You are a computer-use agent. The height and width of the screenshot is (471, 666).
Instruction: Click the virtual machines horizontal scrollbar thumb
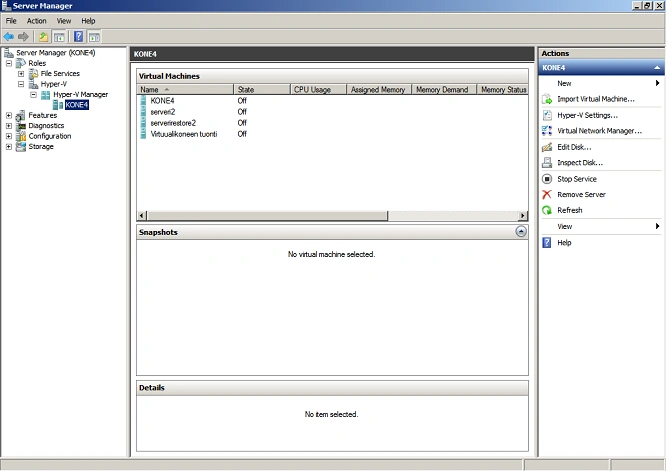pos(268,216)
